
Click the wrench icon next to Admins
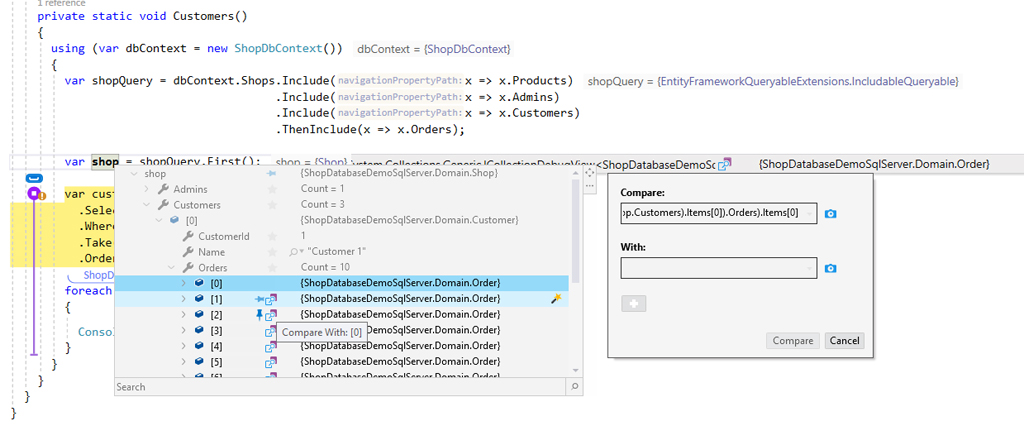tap(163, 190)
